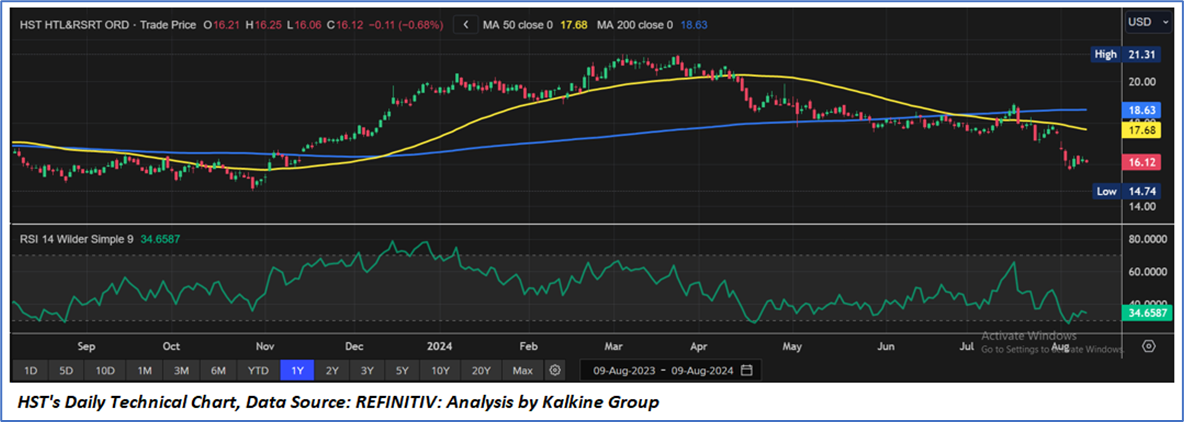Click the 80.0000 RSI scale label
The height and width of the screenshot is (422, 1184).
pyautogui.click(x=1149, y=239)
